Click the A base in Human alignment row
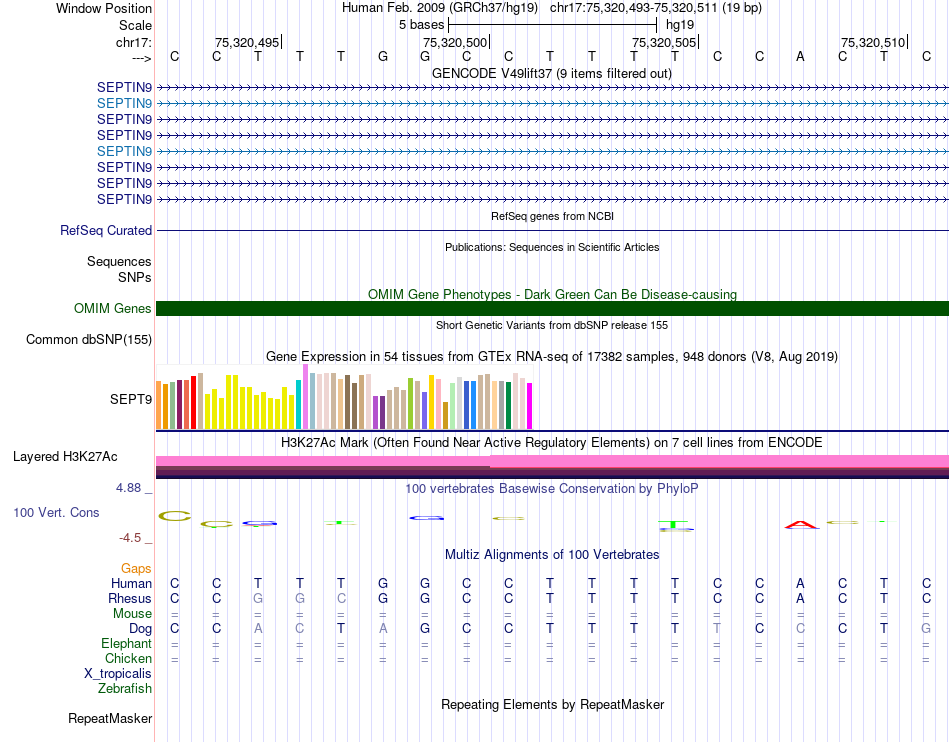The image size is (950, 742). (800, 583)
